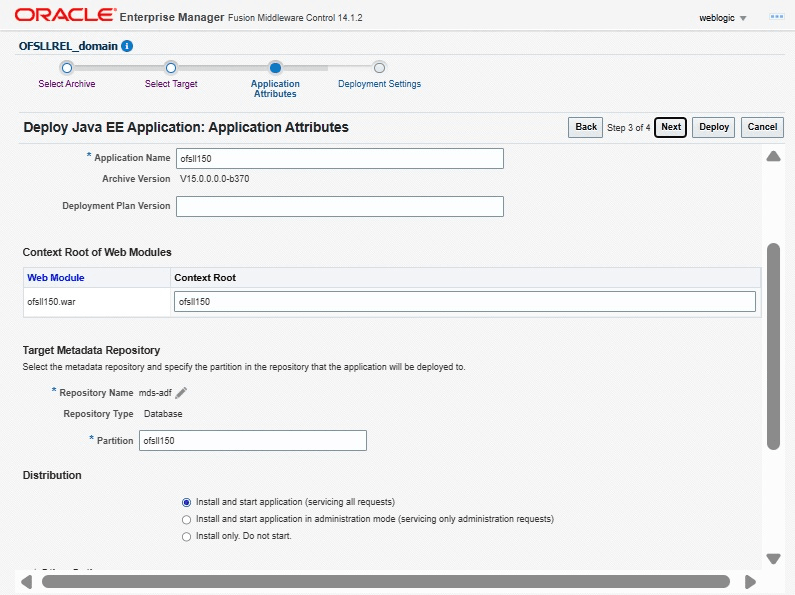
Task: Open the weblogic user dropdown
Action: click(x=722, y=18)
